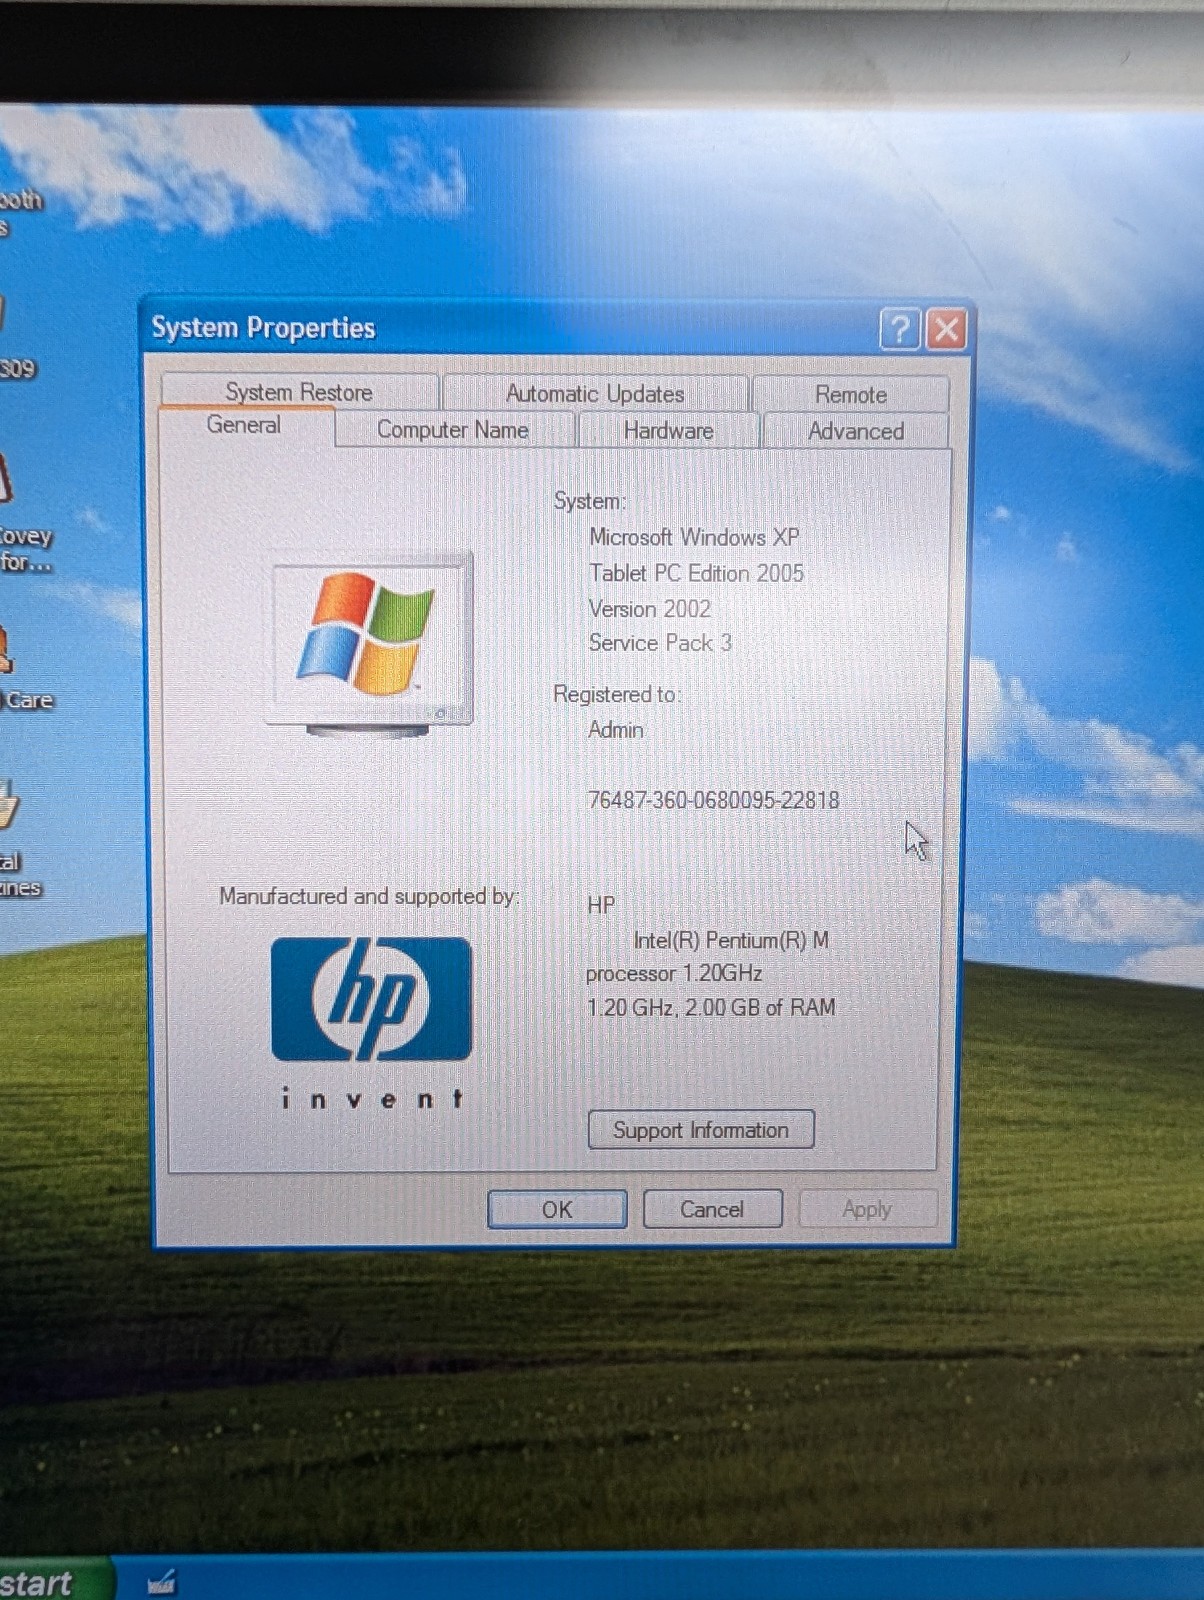Viewport: 1204px width, 1600px height.
Task: Open the Automatic Updates tab
Action: point(595,393)
